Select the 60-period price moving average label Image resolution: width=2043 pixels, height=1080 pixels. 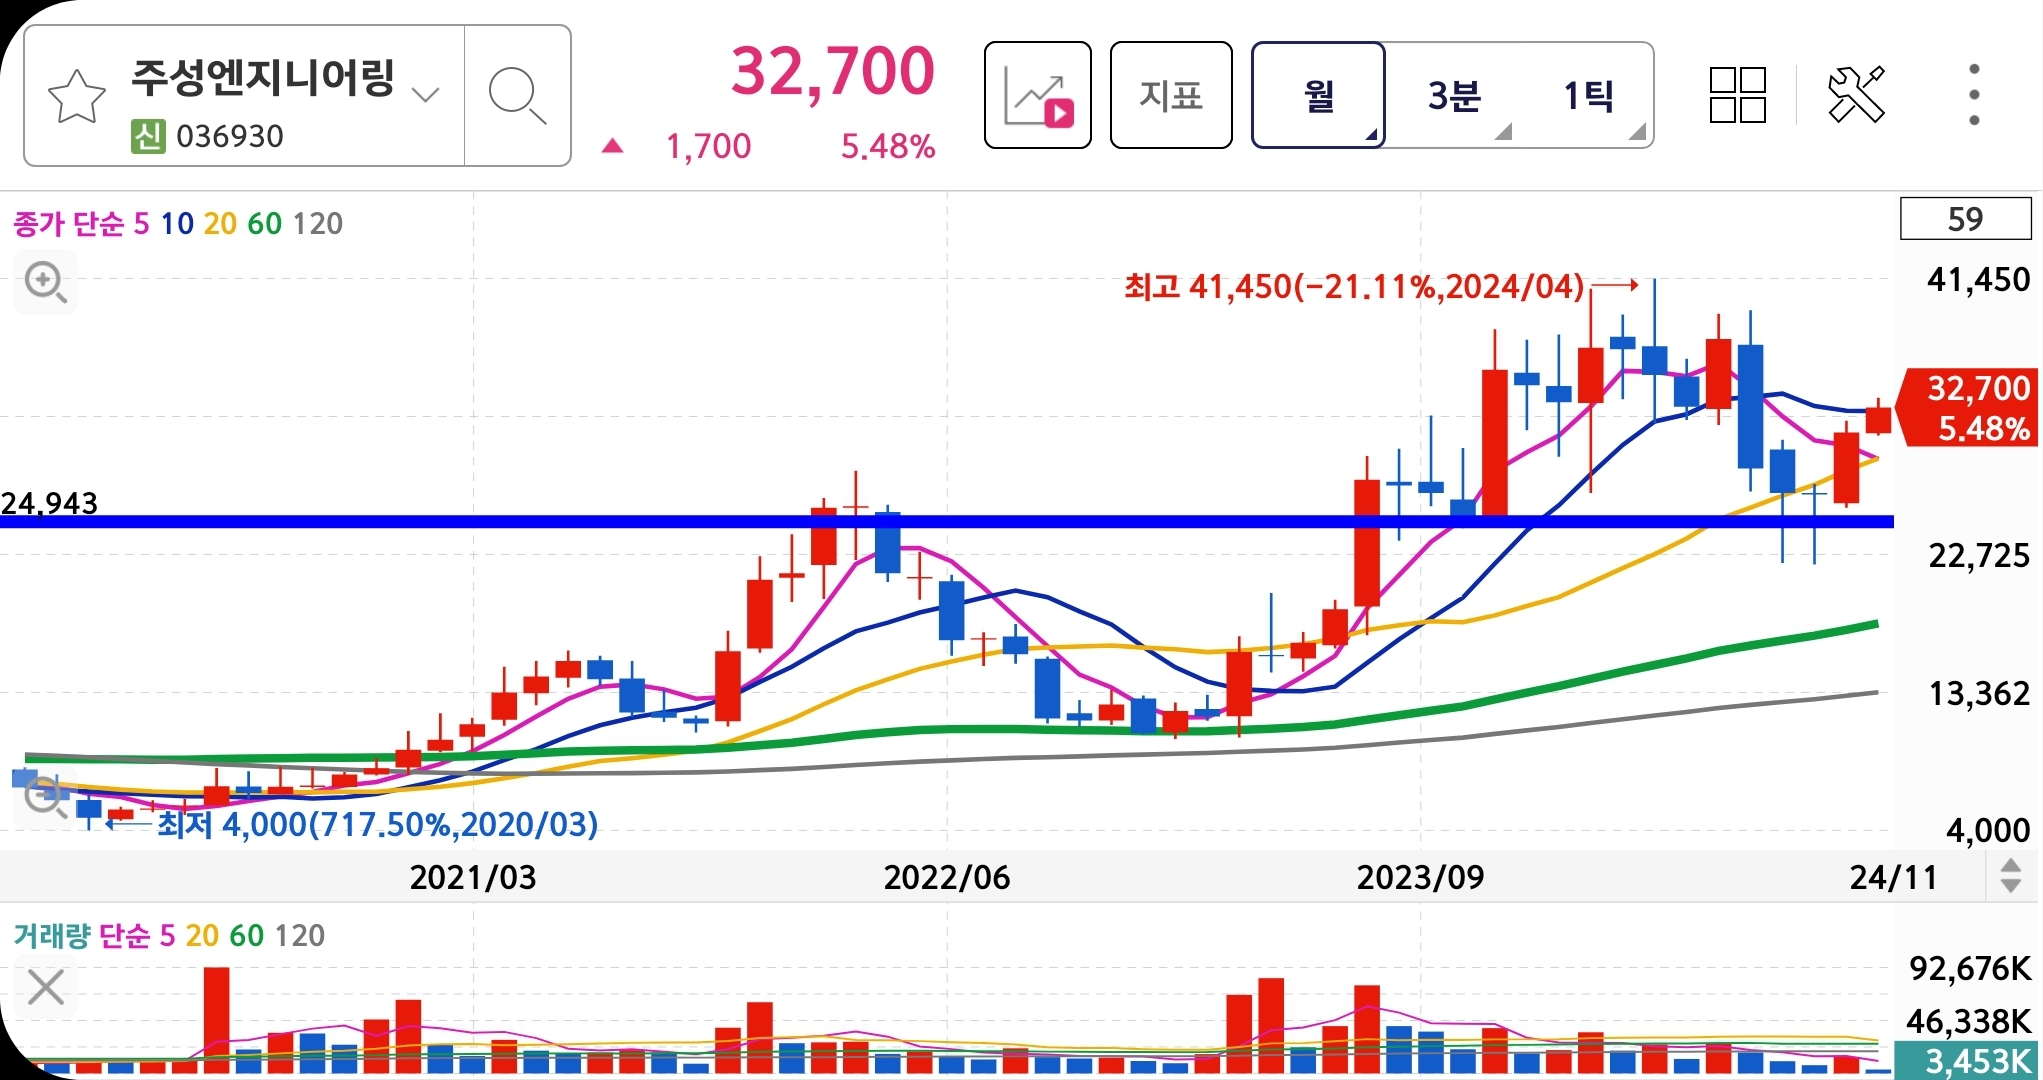tap(265, 223)
